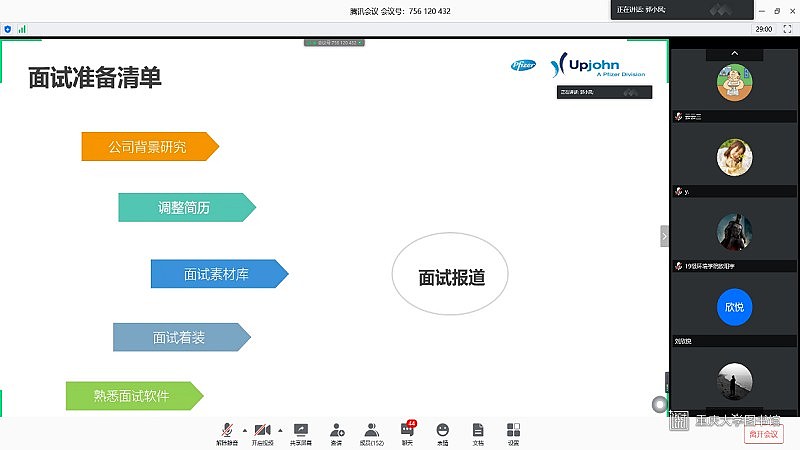The image size is (800, 450).
Task: Collapse participant sidebar with side arrow
Action: pyautogui.click(x=664, y=235)
